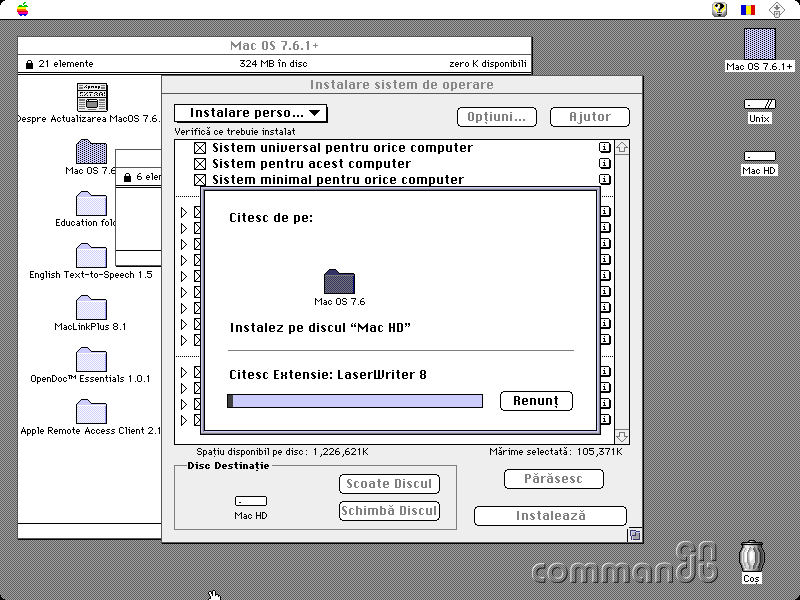Click the Coş trash can icon

[751, 556]
